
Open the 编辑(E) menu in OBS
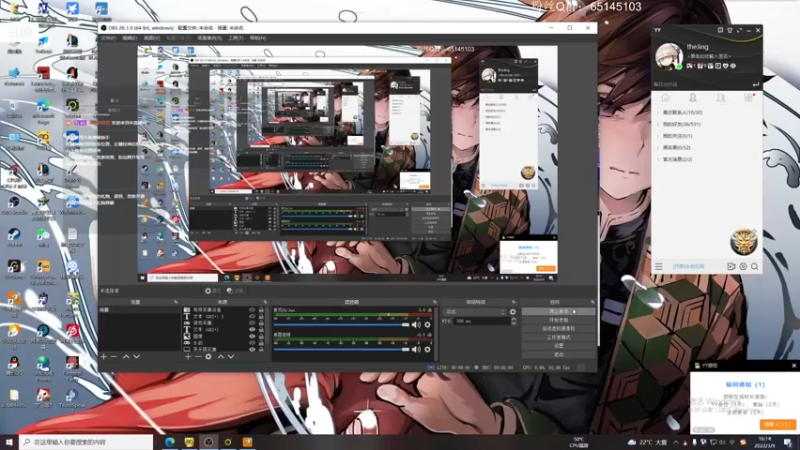coord(130,38)
